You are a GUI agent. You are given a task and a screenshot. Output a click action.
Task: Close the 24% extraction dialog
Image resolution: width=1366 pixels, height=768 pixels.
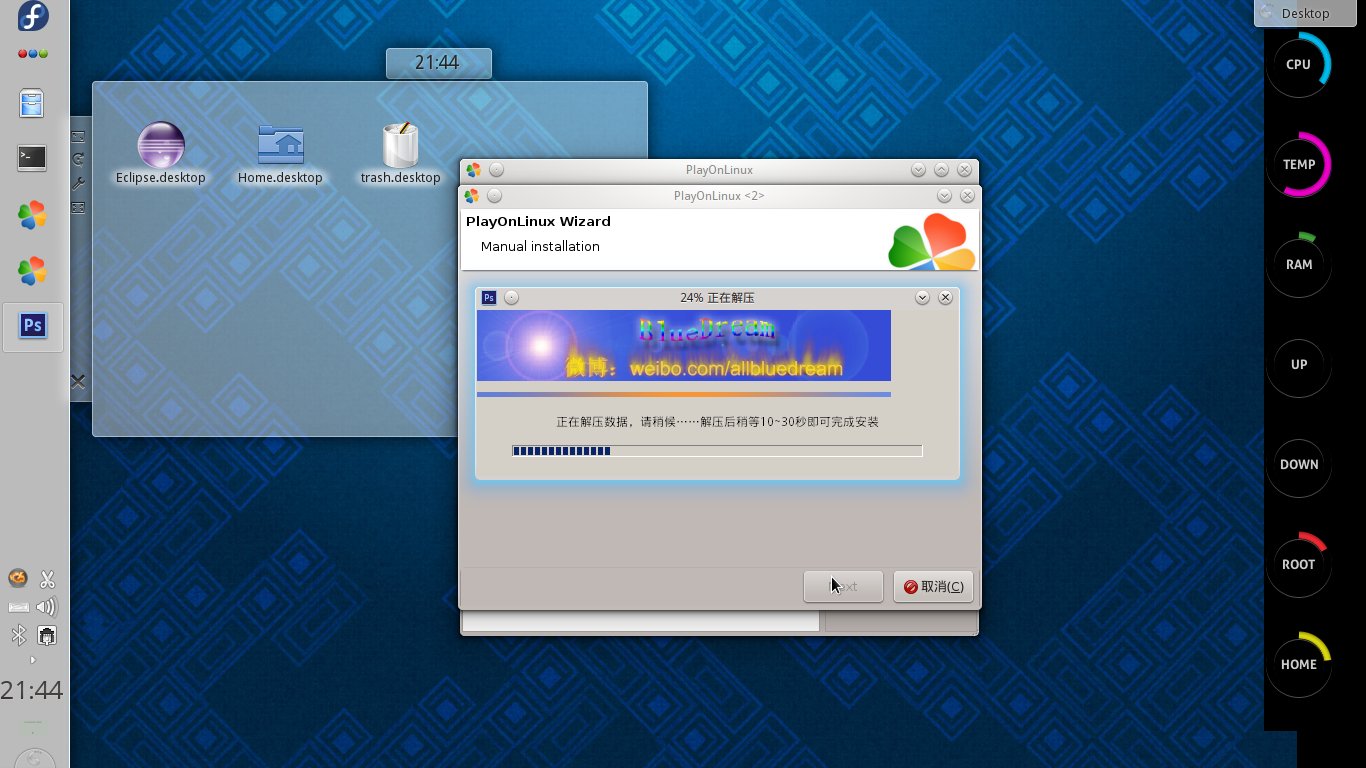point(945,297)
